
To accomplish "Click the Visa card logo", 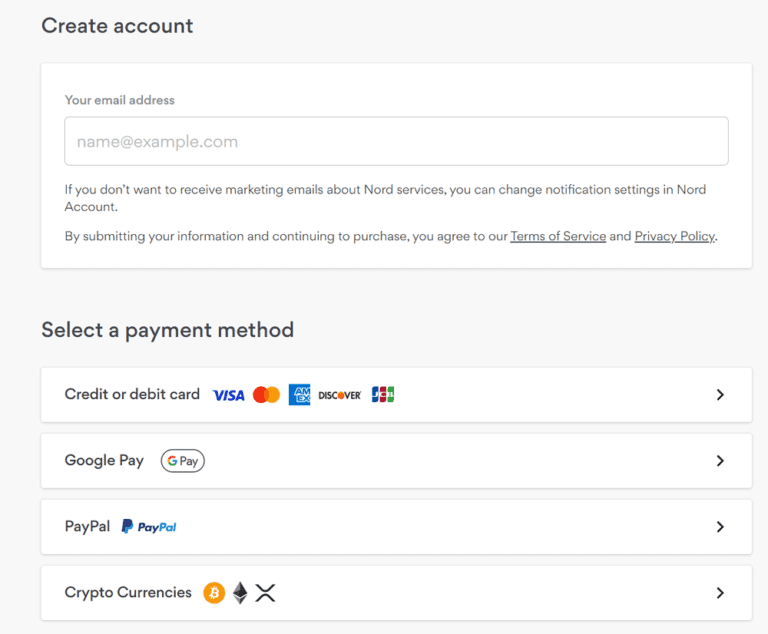I will (228, 395).
